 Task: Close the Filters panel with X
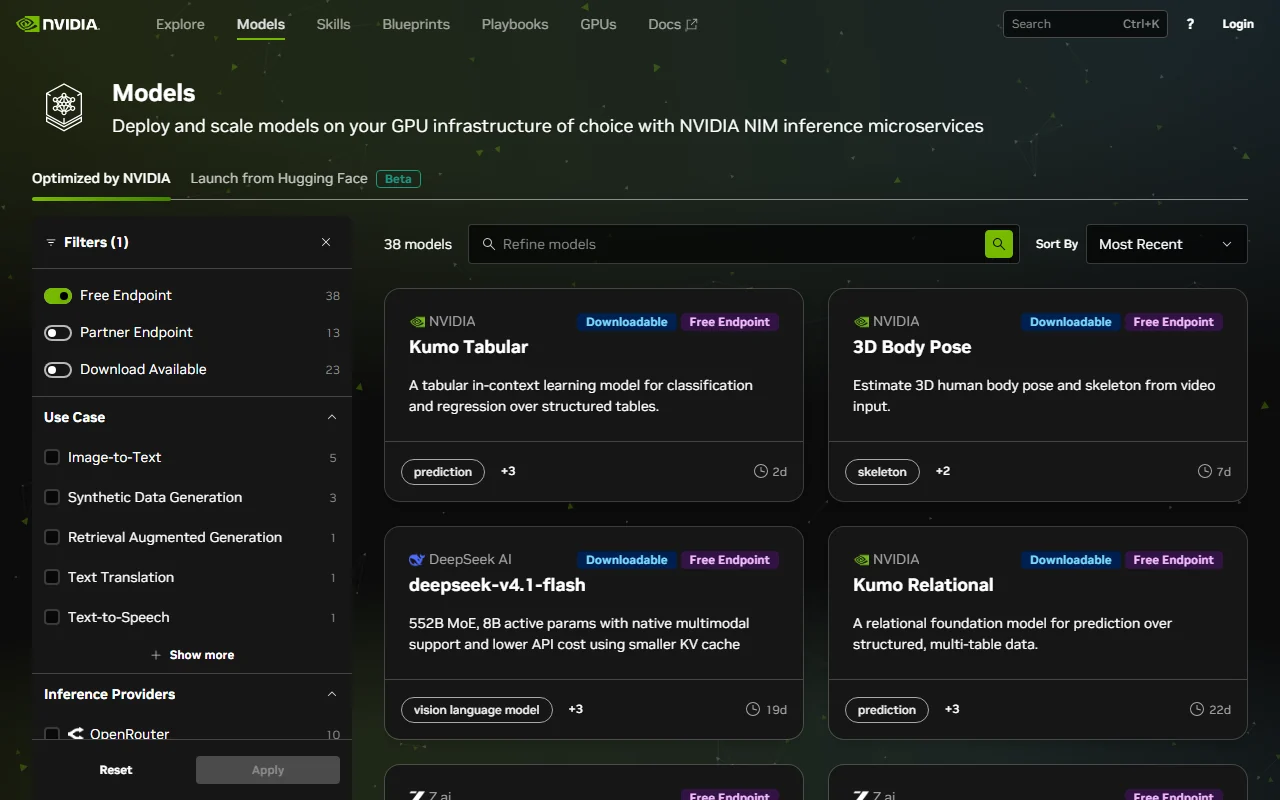click(326, 242)
